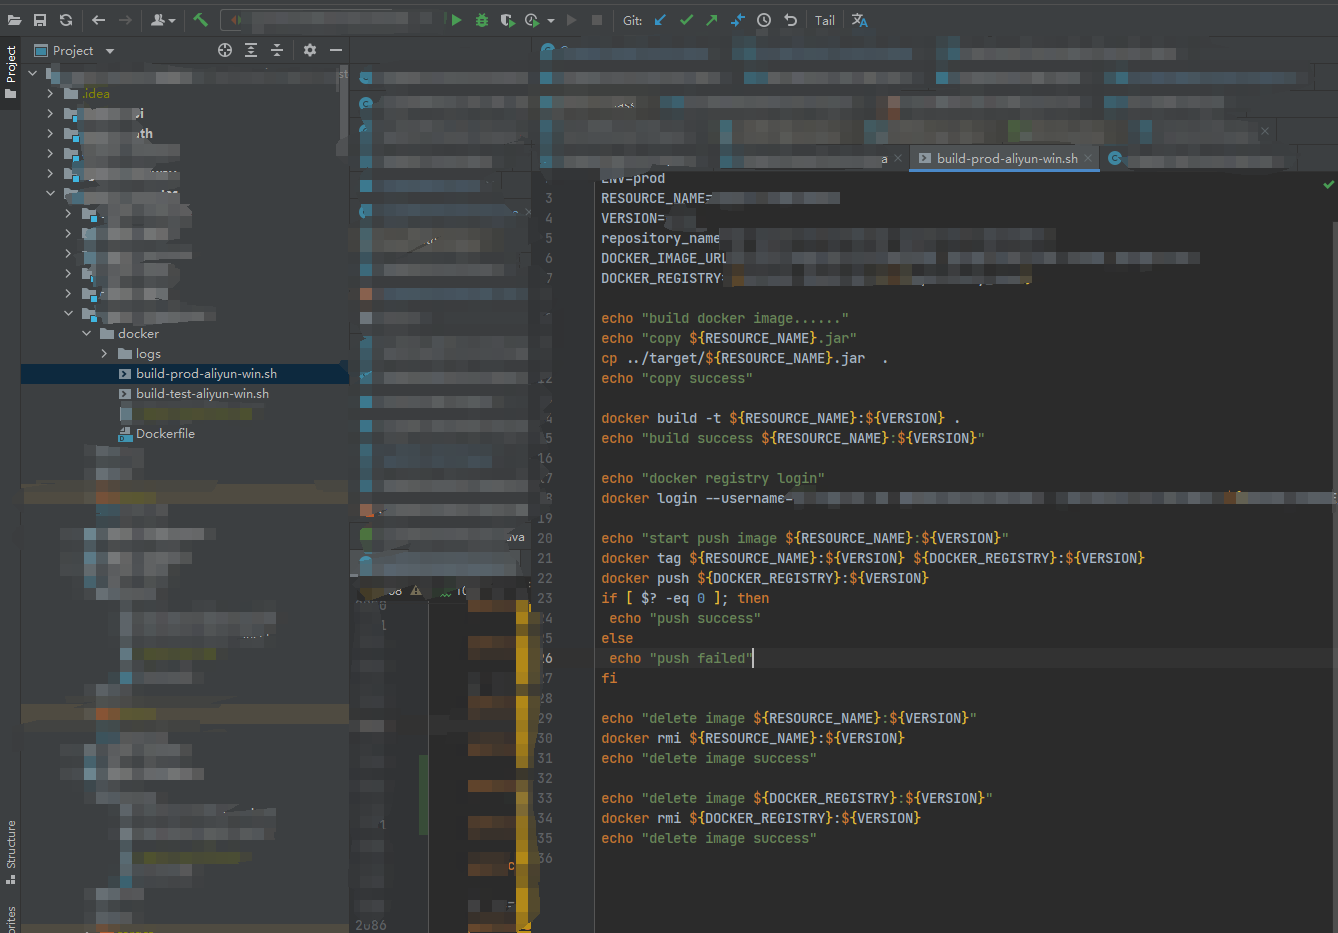The height and width of the screenshot is (933, 1338).
Task: Select build-prod-aliyun-win.sh in Project tree
Action: (x=206, y=373)
